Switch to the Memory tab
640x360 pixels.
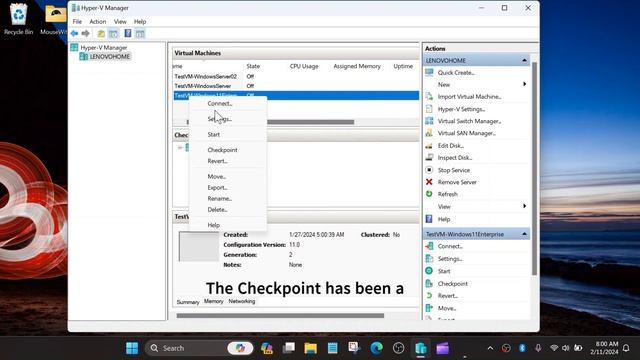tap(213, 301)
